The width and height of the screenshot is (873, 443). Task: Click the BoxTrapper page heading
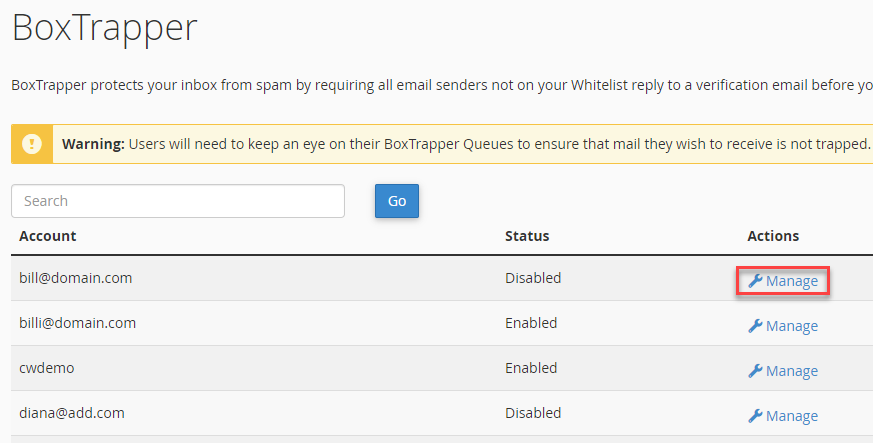104,28
